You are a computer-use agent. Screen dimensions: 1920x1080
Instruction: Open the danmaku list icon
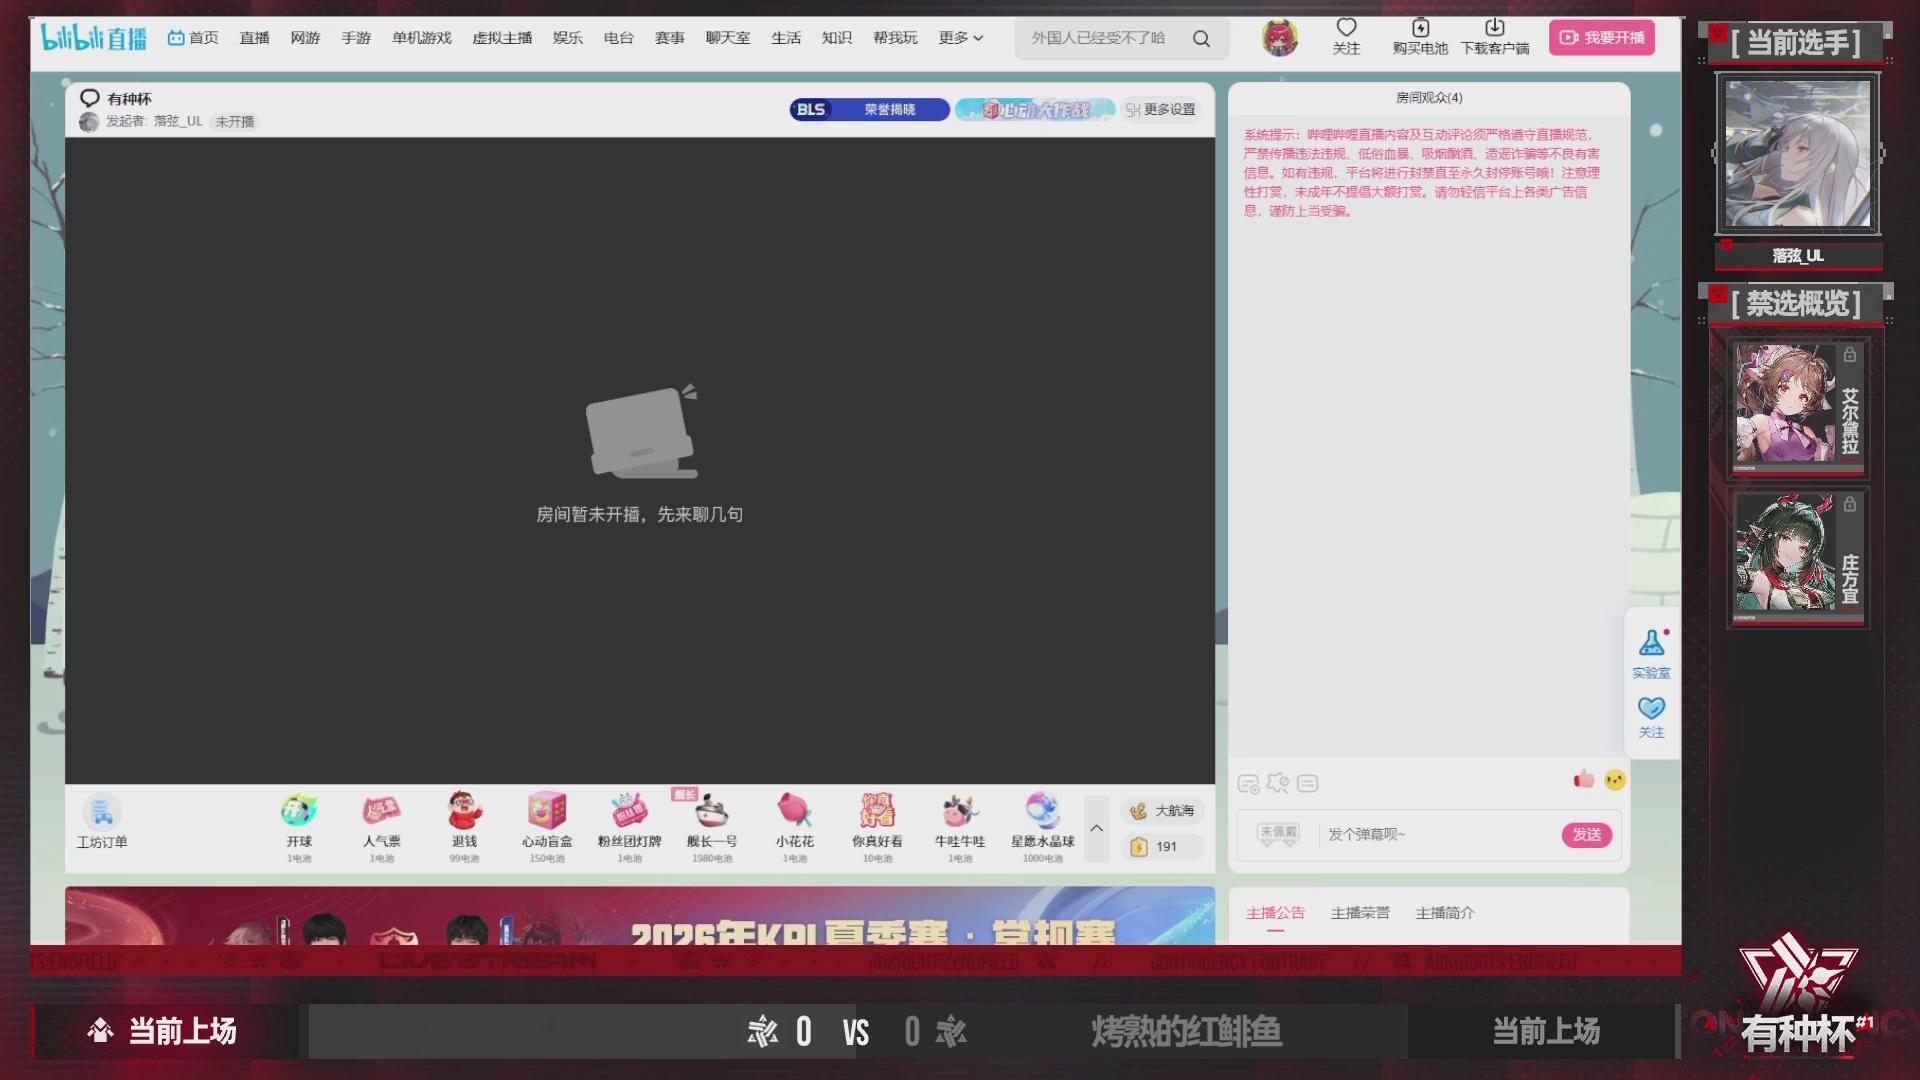tap(1307, 783)
